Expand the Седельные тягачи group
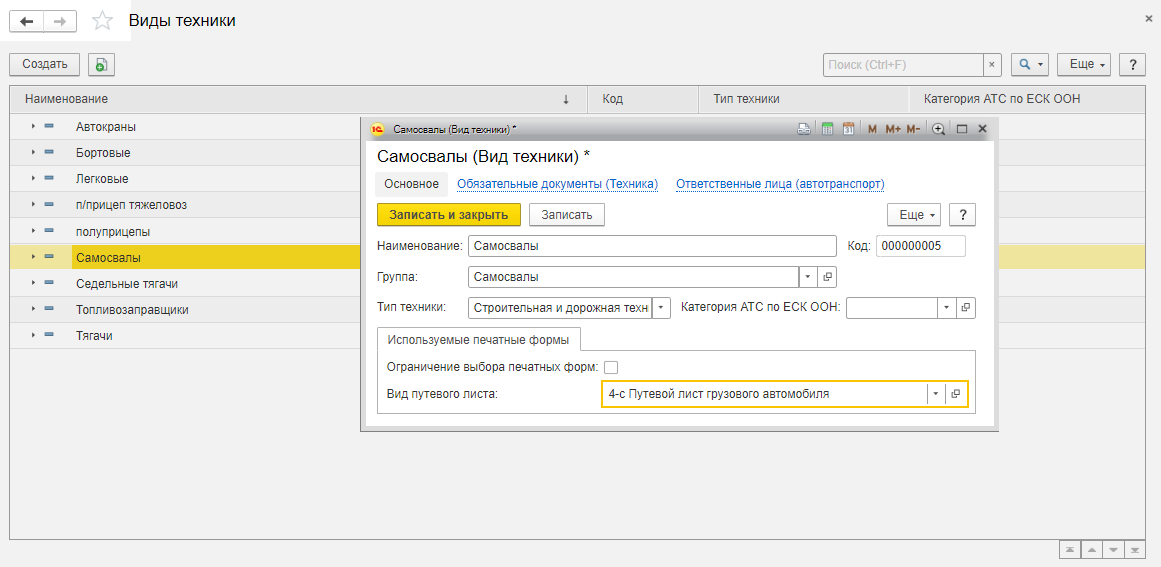Screen dimensions: 1161x567 click(x=33, y=284)
